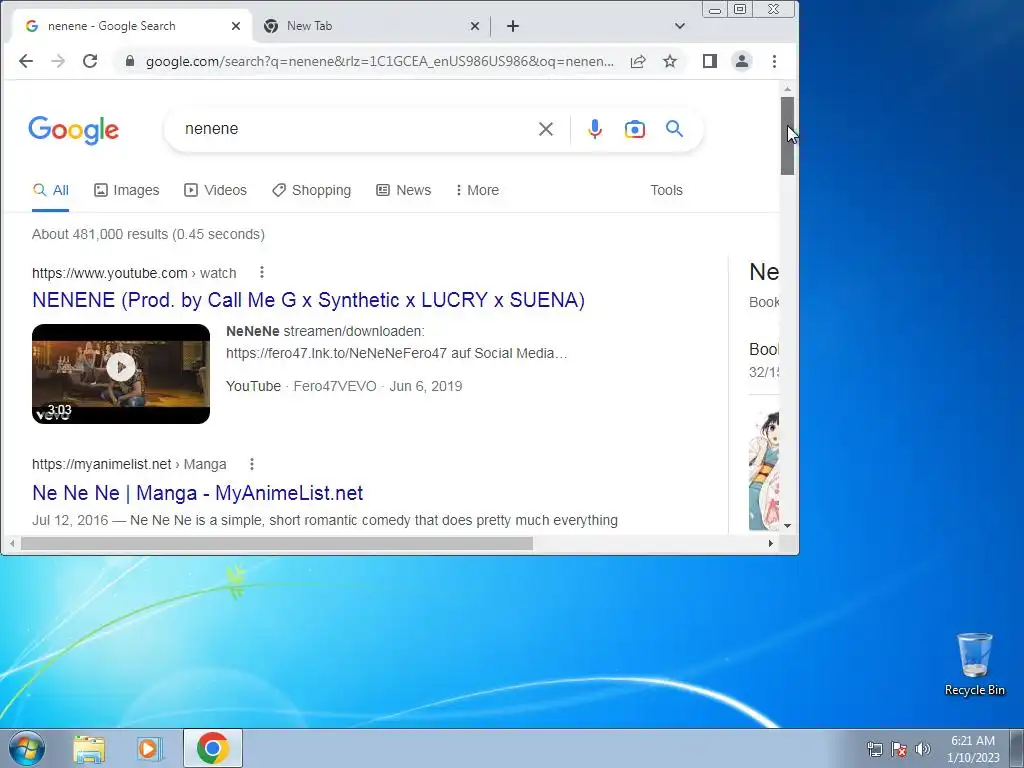This screenshot has width=1024, height=768.
Task: Switch to News results
Action: (404, 190)
